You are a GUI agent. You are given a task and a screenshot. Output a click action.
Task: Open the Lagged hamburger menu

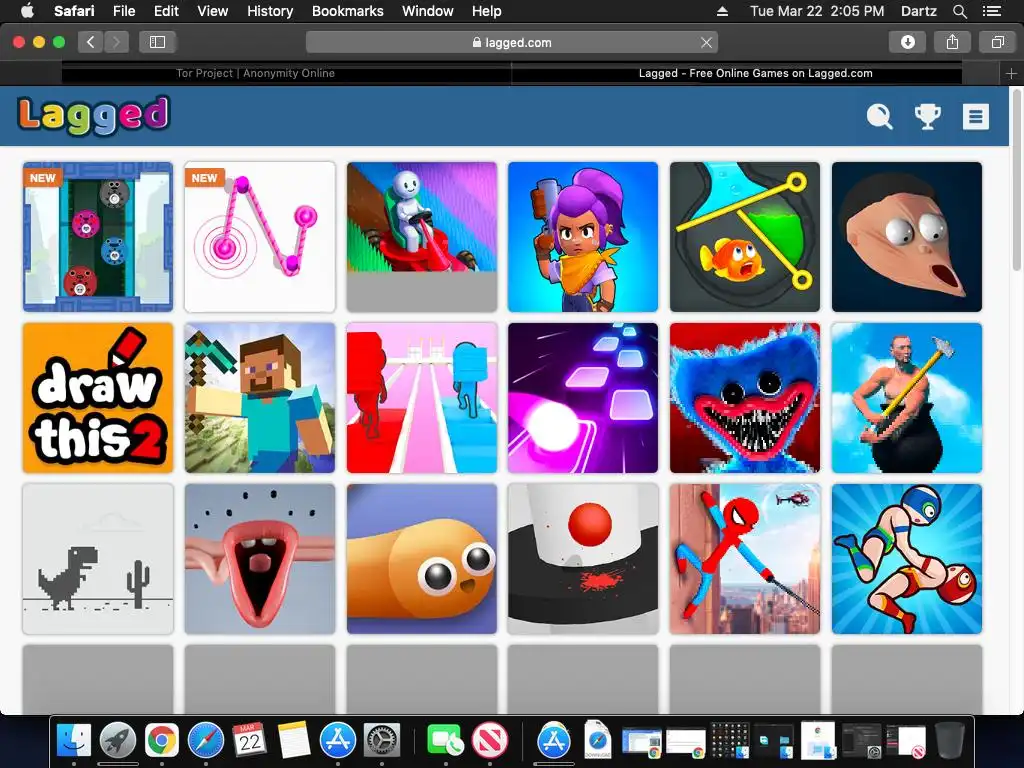(x=976, y=117)
